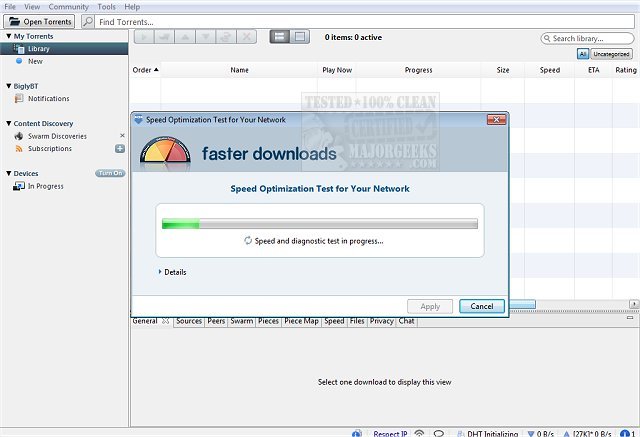Click the Open Torrents folder icon

14,21
